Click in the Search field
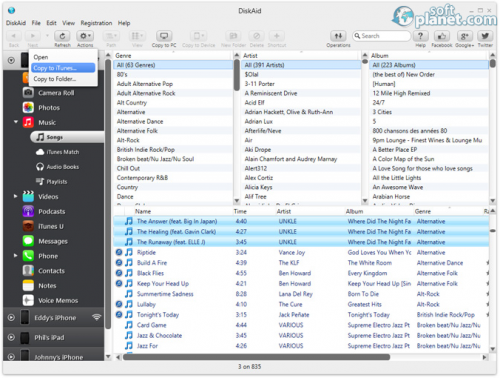 pyautogui.click(x=381, y=36)
